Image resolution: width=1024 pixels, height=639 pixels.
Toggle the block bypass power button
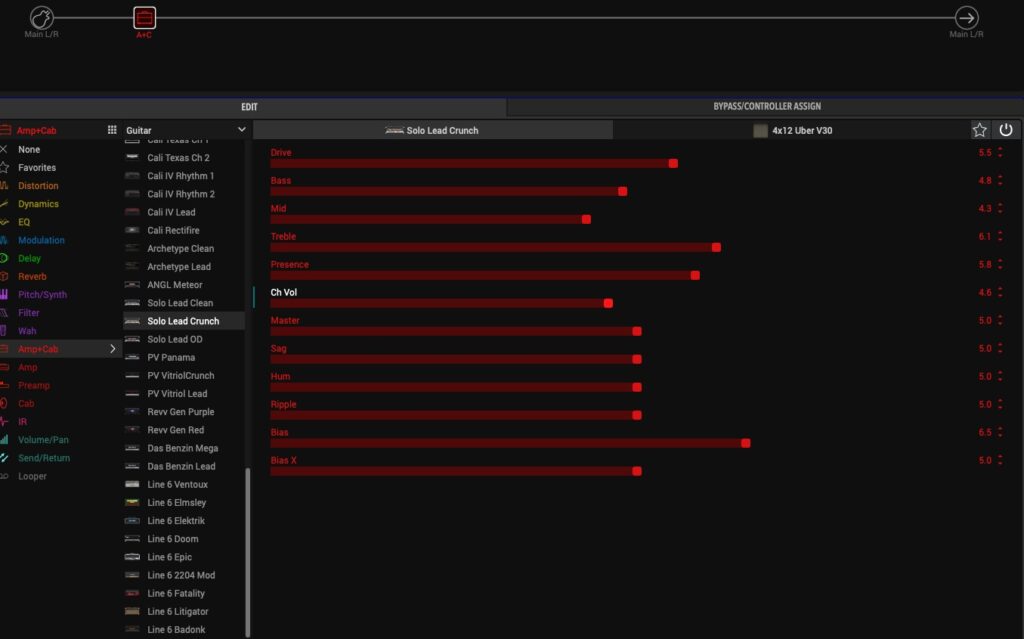click(x=1006, y=130)
